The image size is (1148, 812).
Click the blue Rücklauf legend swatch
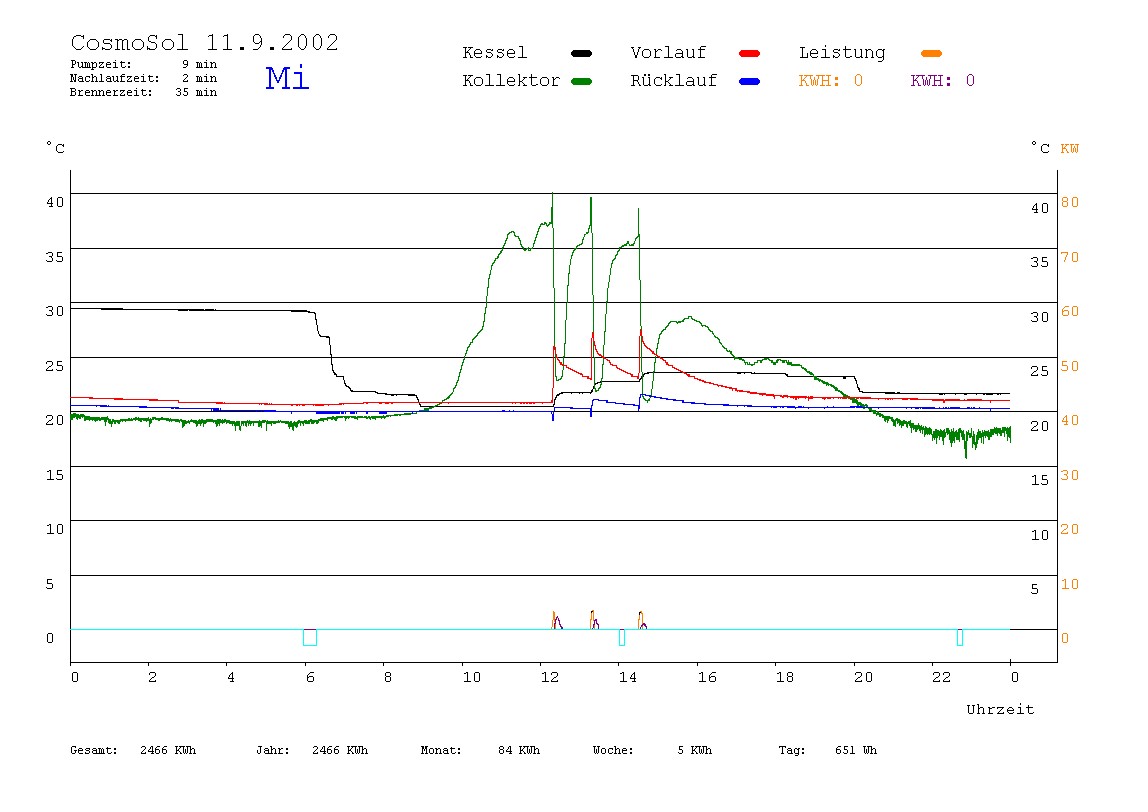click(x=749, y=81)
